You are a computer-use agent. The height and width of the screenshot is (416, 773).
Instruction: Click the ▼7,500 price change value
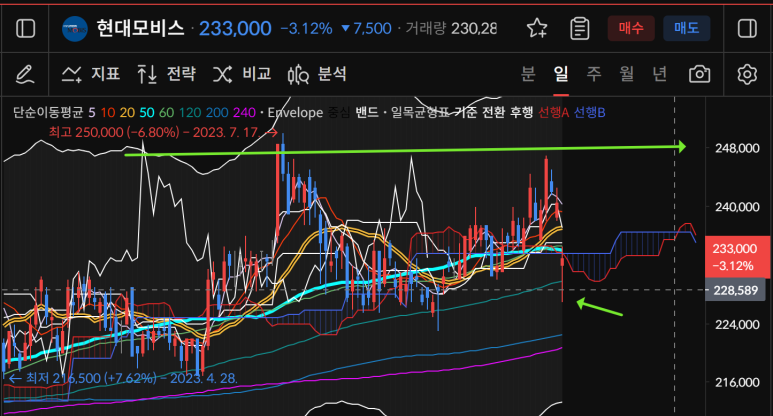pyautogui.click(x=366, y=29)
